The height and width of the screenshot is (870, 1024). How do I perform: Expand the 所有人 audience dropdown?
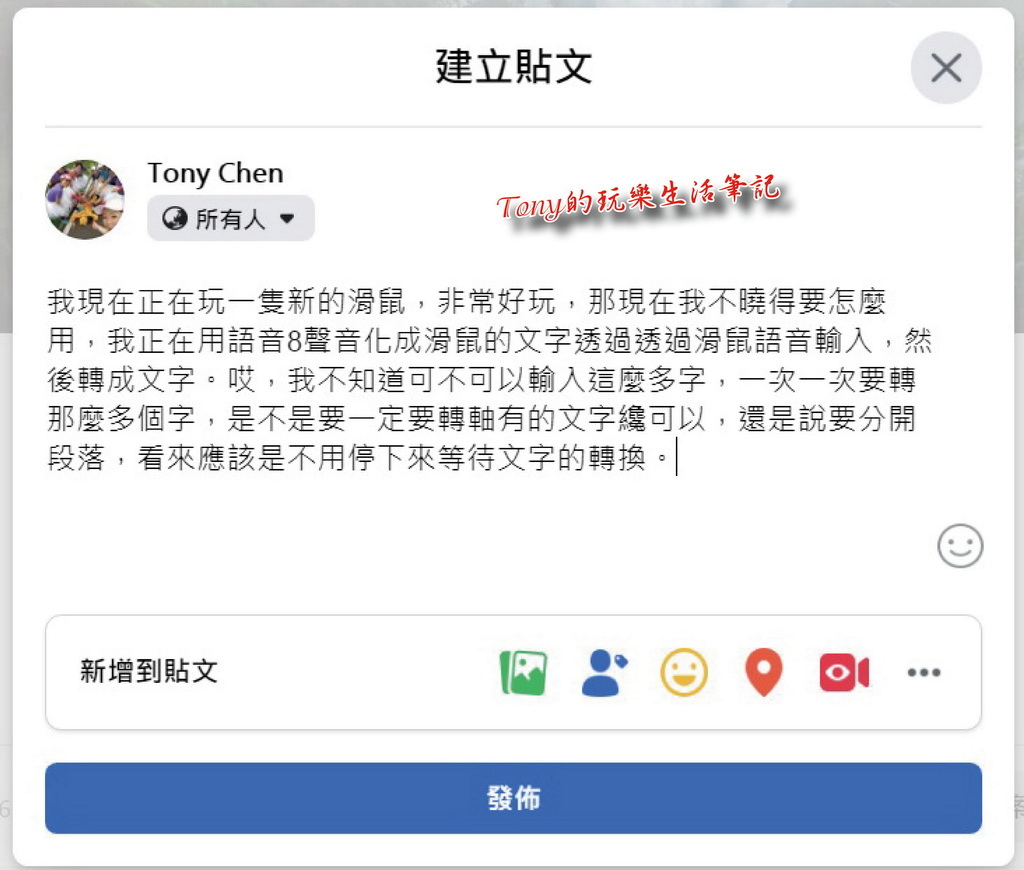click(231, 218)
